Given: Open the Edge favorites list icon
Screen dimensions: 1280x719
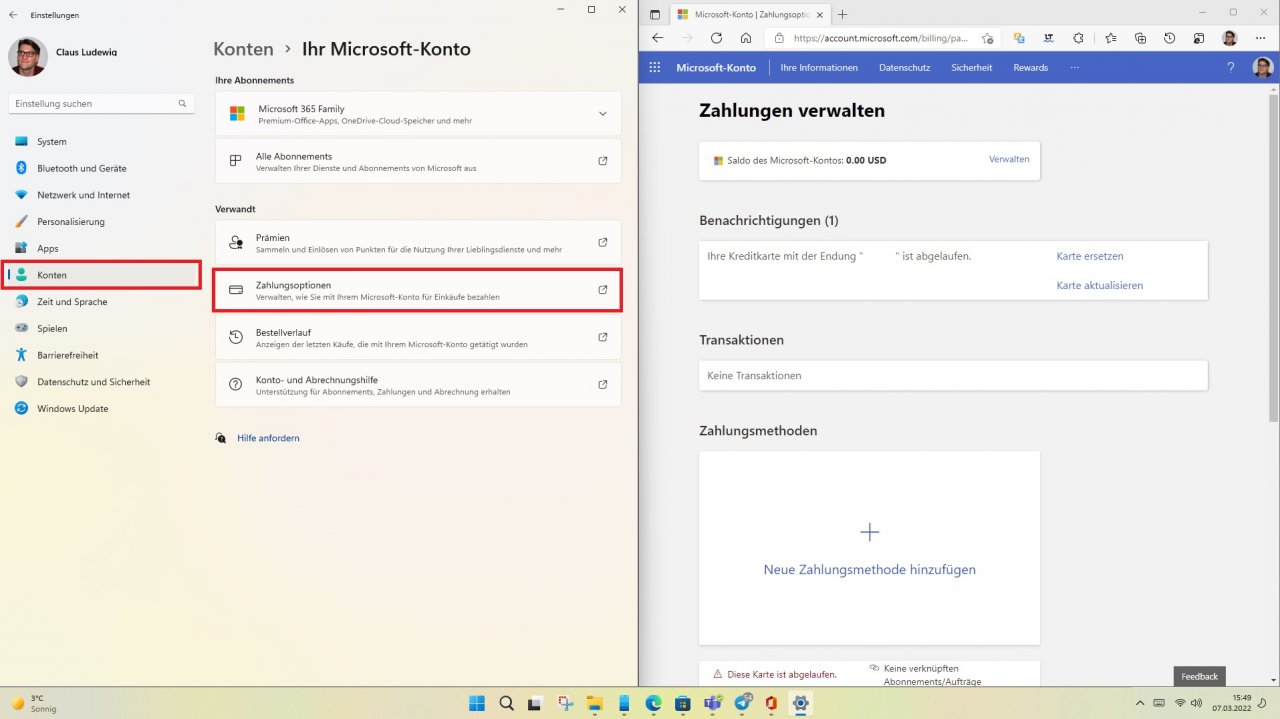Looking at the screenshot, I should click(x=1111, y=38).
